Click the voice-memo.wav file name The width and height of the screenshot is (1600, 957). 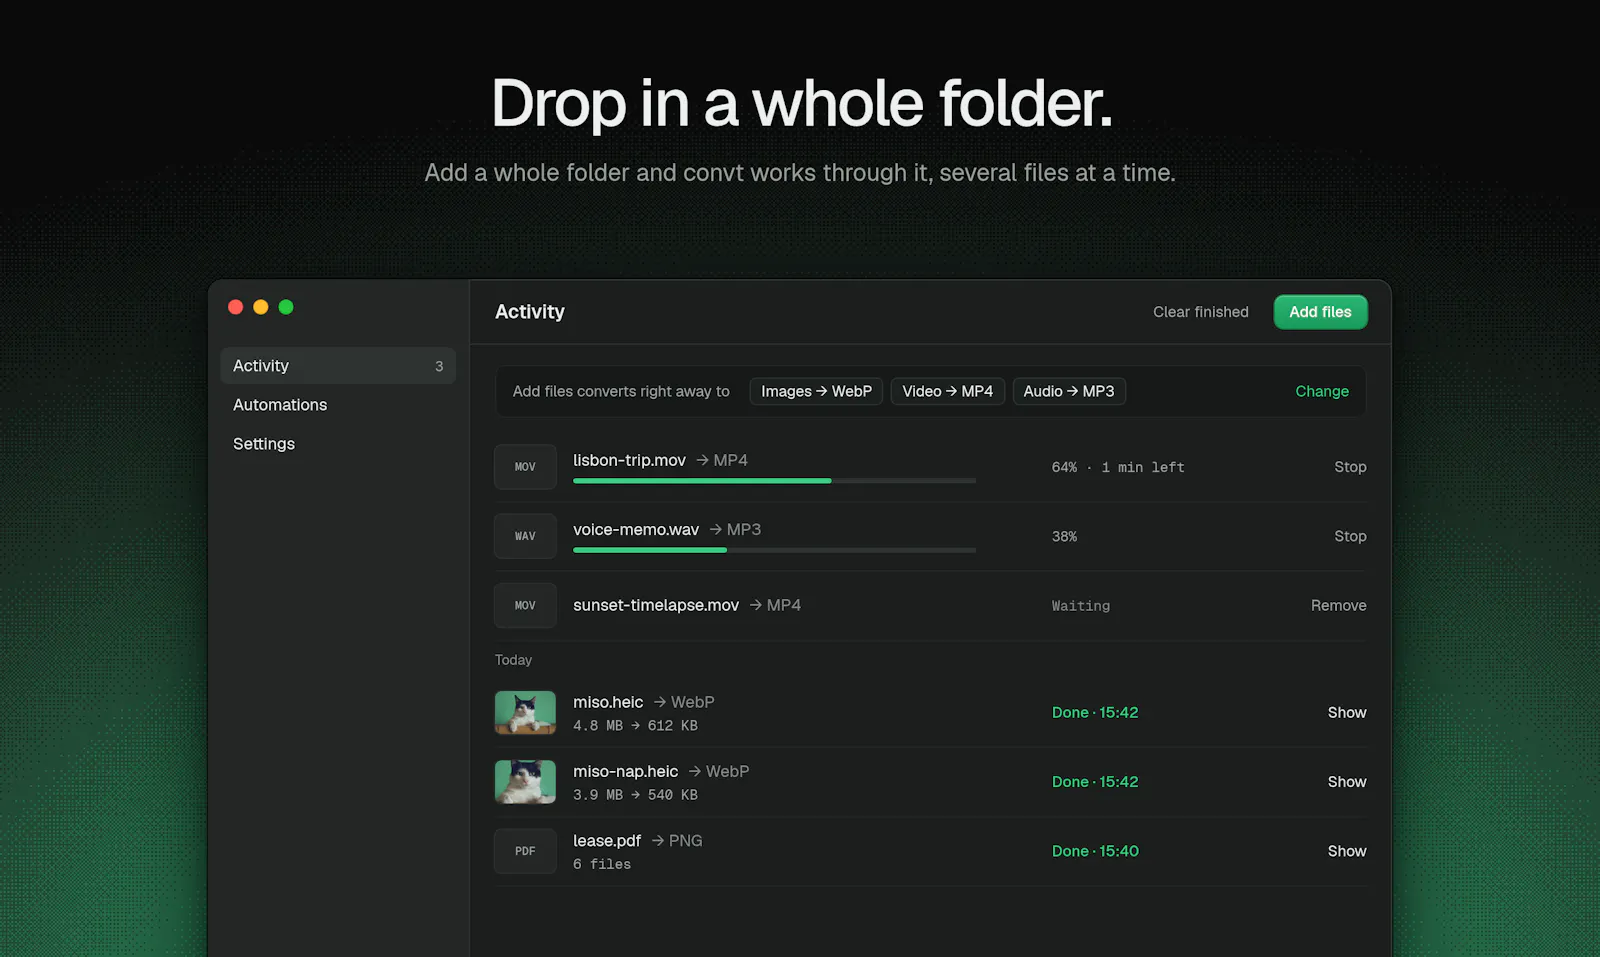[x=636, y=529]
